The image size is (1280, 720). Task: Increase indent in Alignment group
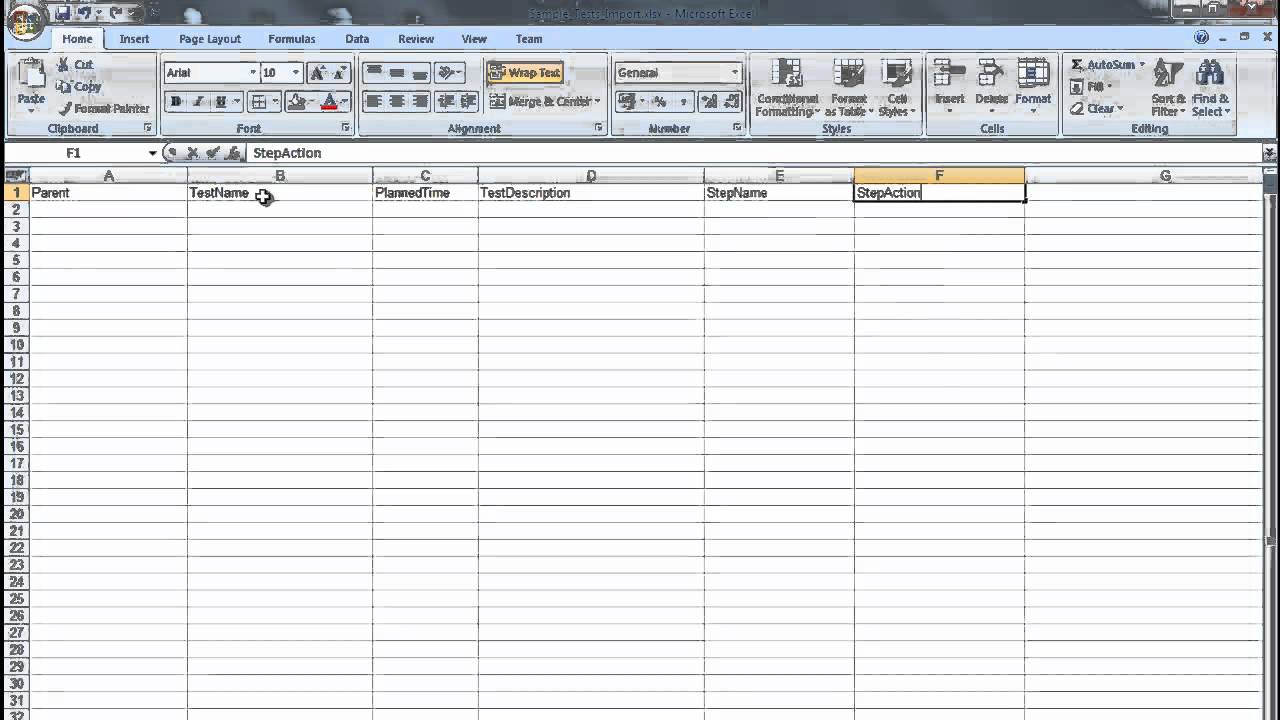[x=467, y=101]
